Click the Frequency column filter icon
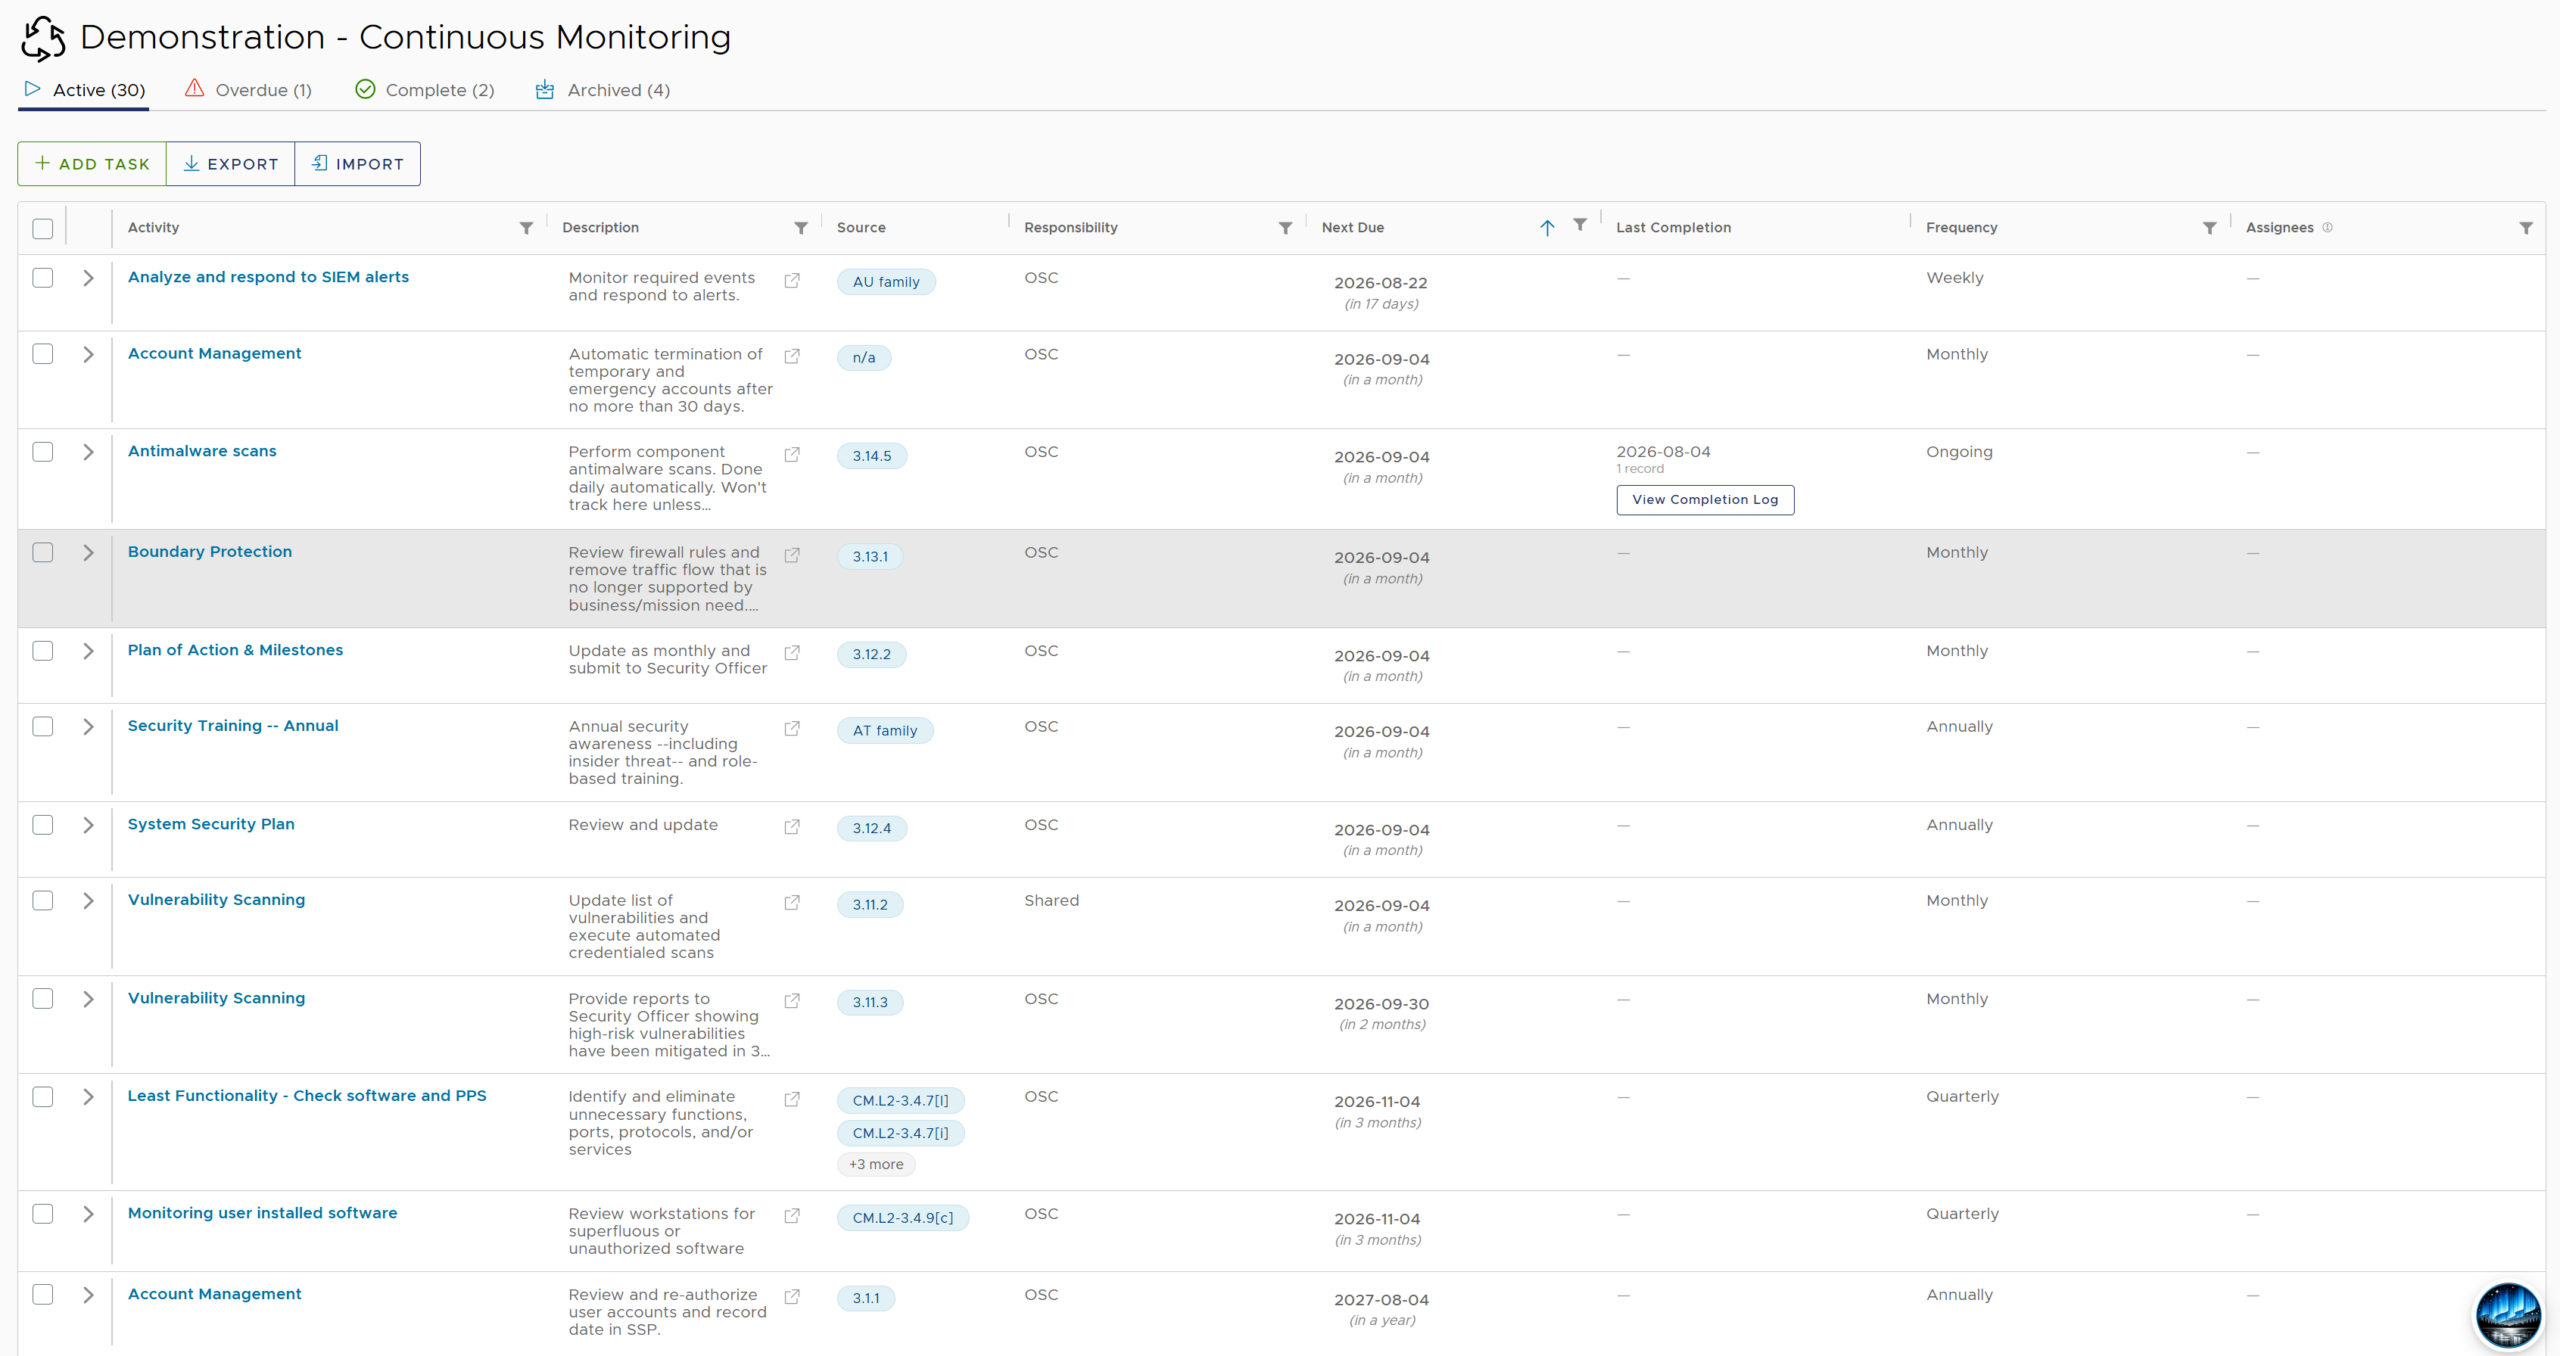This screenshot has height=1356, width=2560. (x=2209, y=228)
